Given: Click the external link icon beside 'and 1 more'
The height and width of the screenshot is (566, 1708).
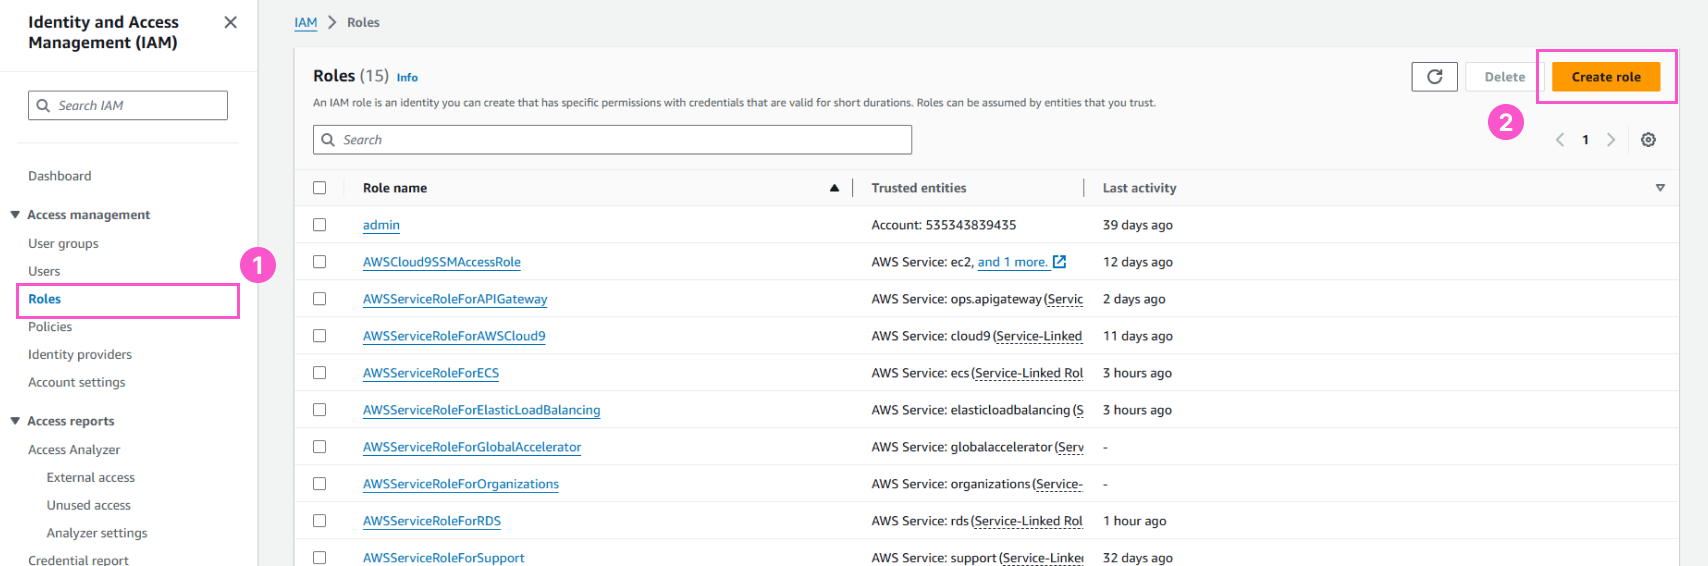Looking at the screenshot, I should click(x=1060, y=262).
